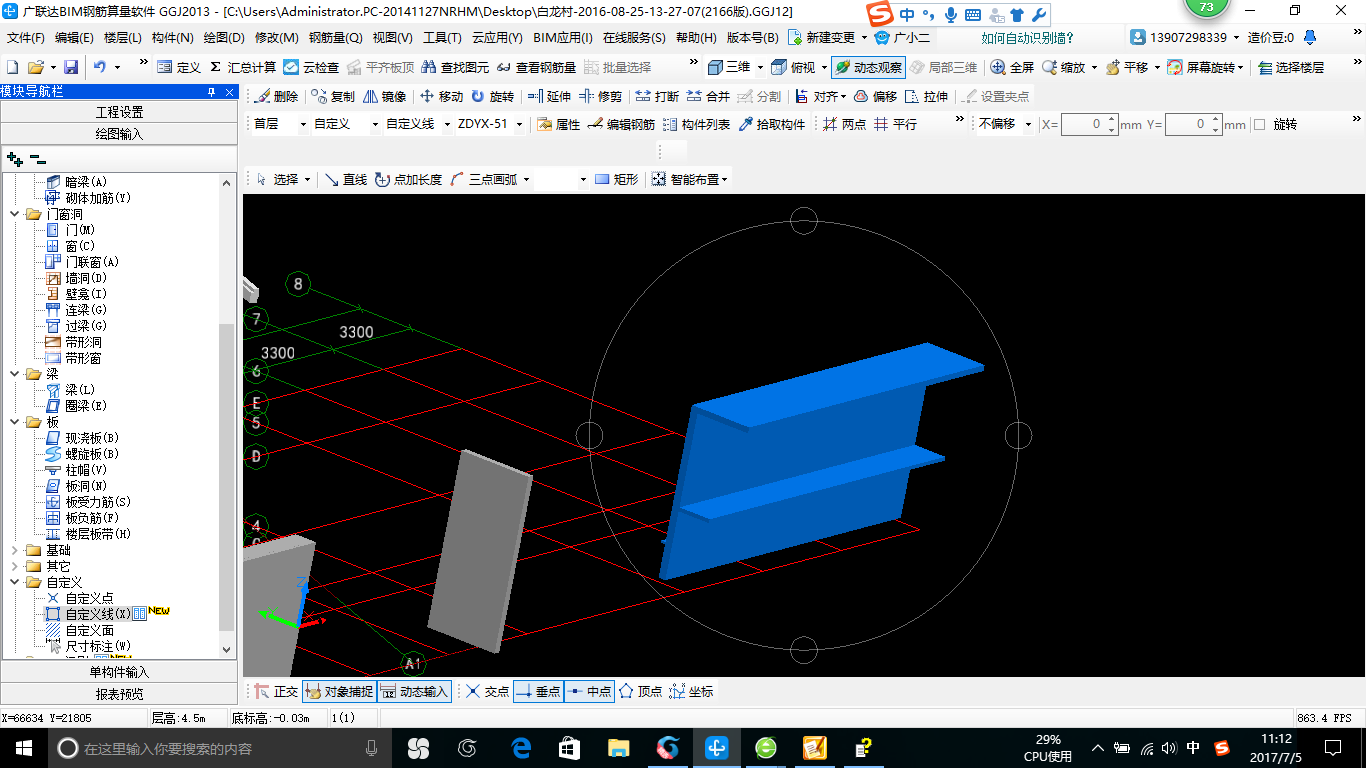Open 查看钢筋量 rebar quantity viewer

[x=536, y=67]
